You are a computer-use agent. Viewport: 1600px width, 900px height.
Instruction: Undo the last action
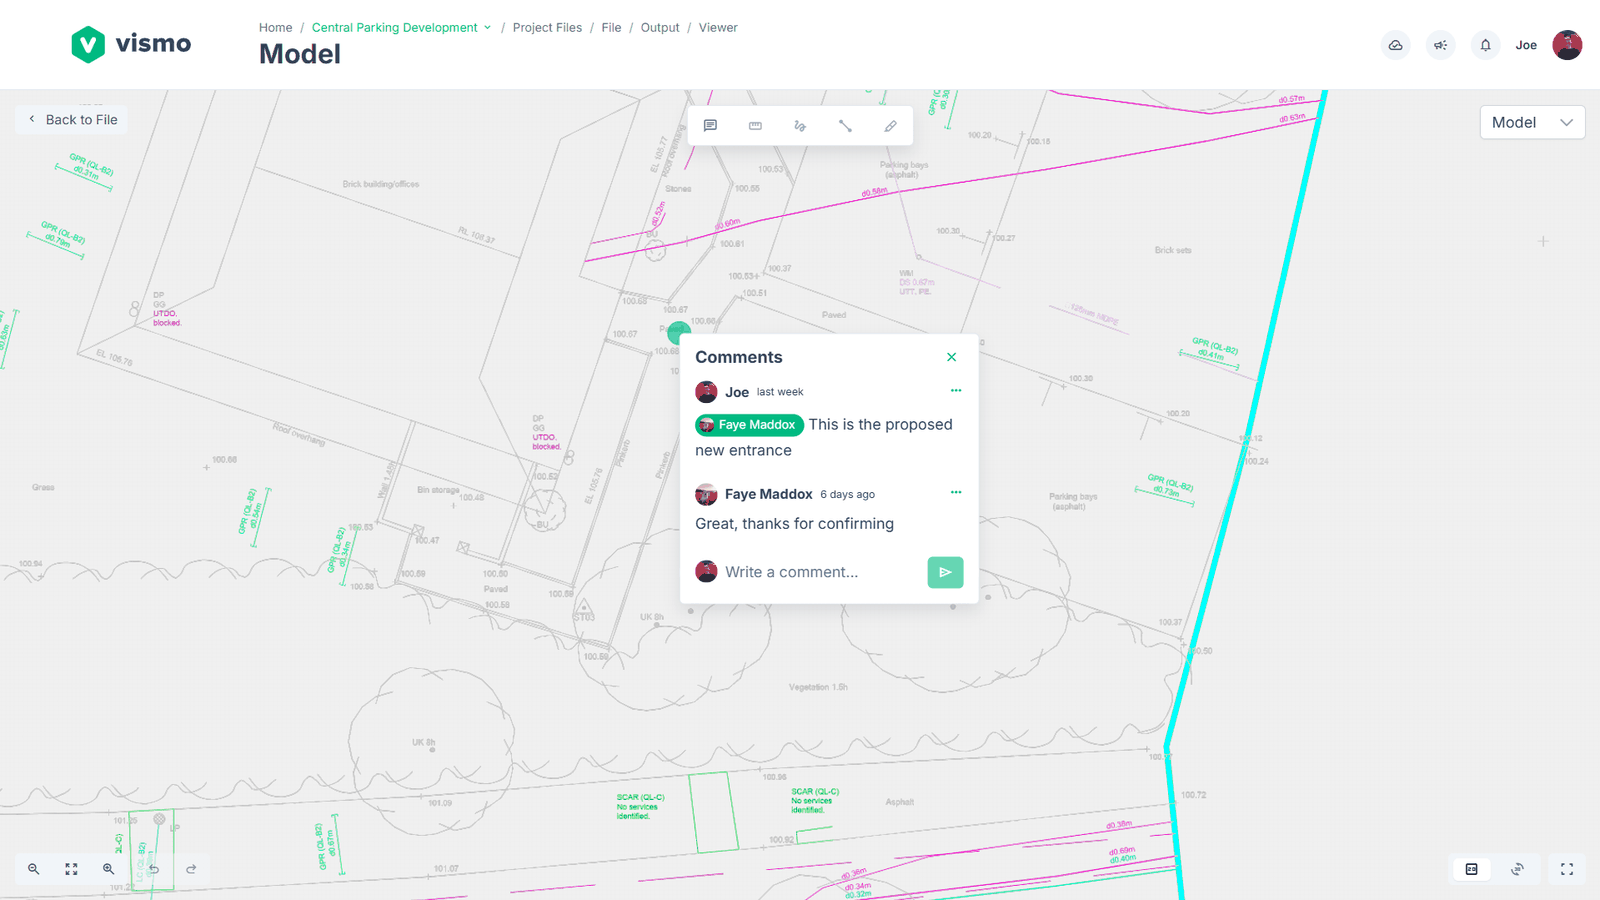(x=153, y=869)
